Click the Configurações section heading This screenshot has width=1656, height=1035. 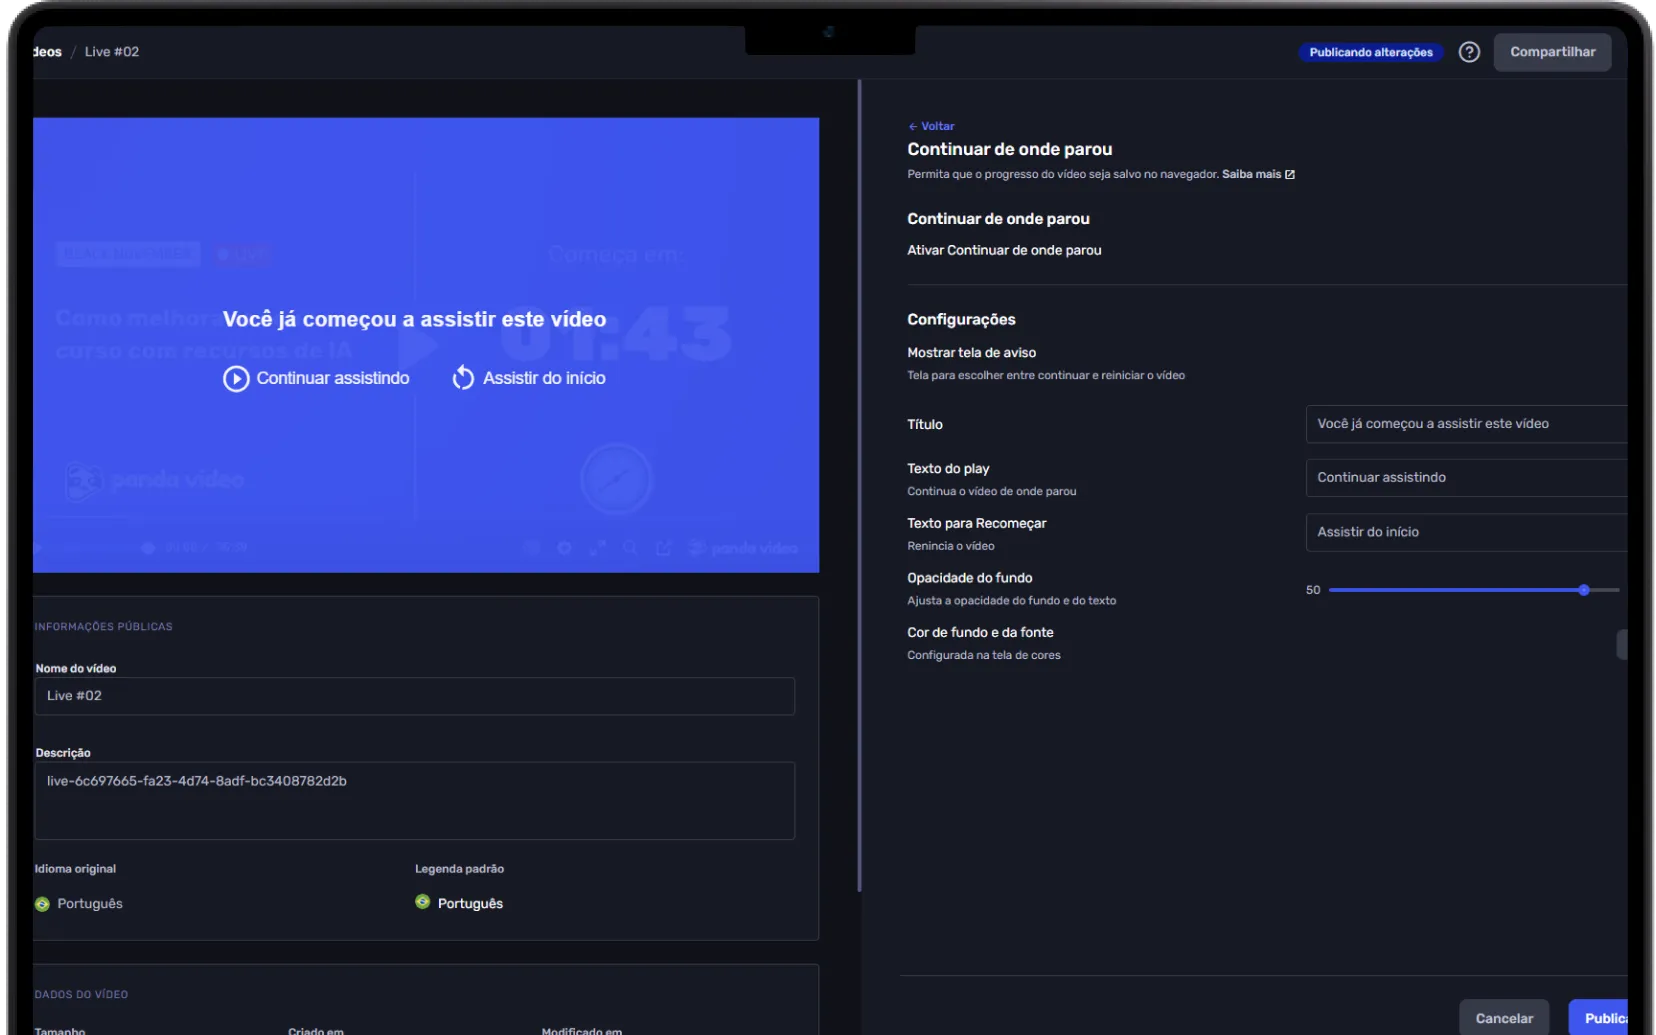click(x=961, y=320)
